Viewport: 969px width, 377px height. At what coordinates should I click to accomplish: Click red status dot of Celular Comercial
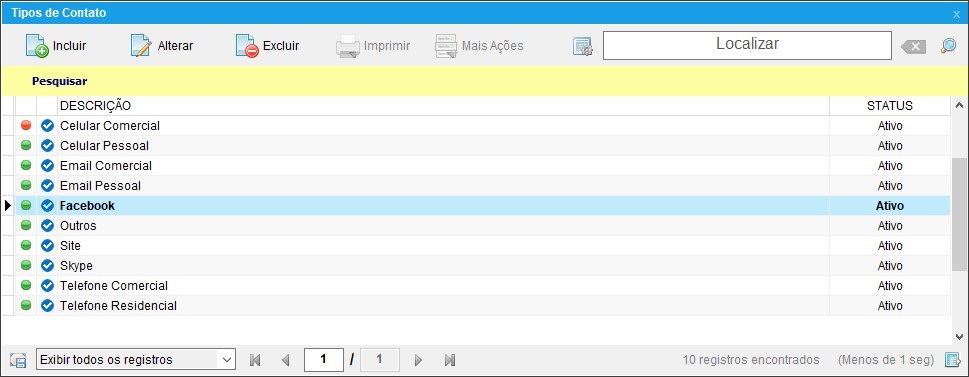point(26,125)
